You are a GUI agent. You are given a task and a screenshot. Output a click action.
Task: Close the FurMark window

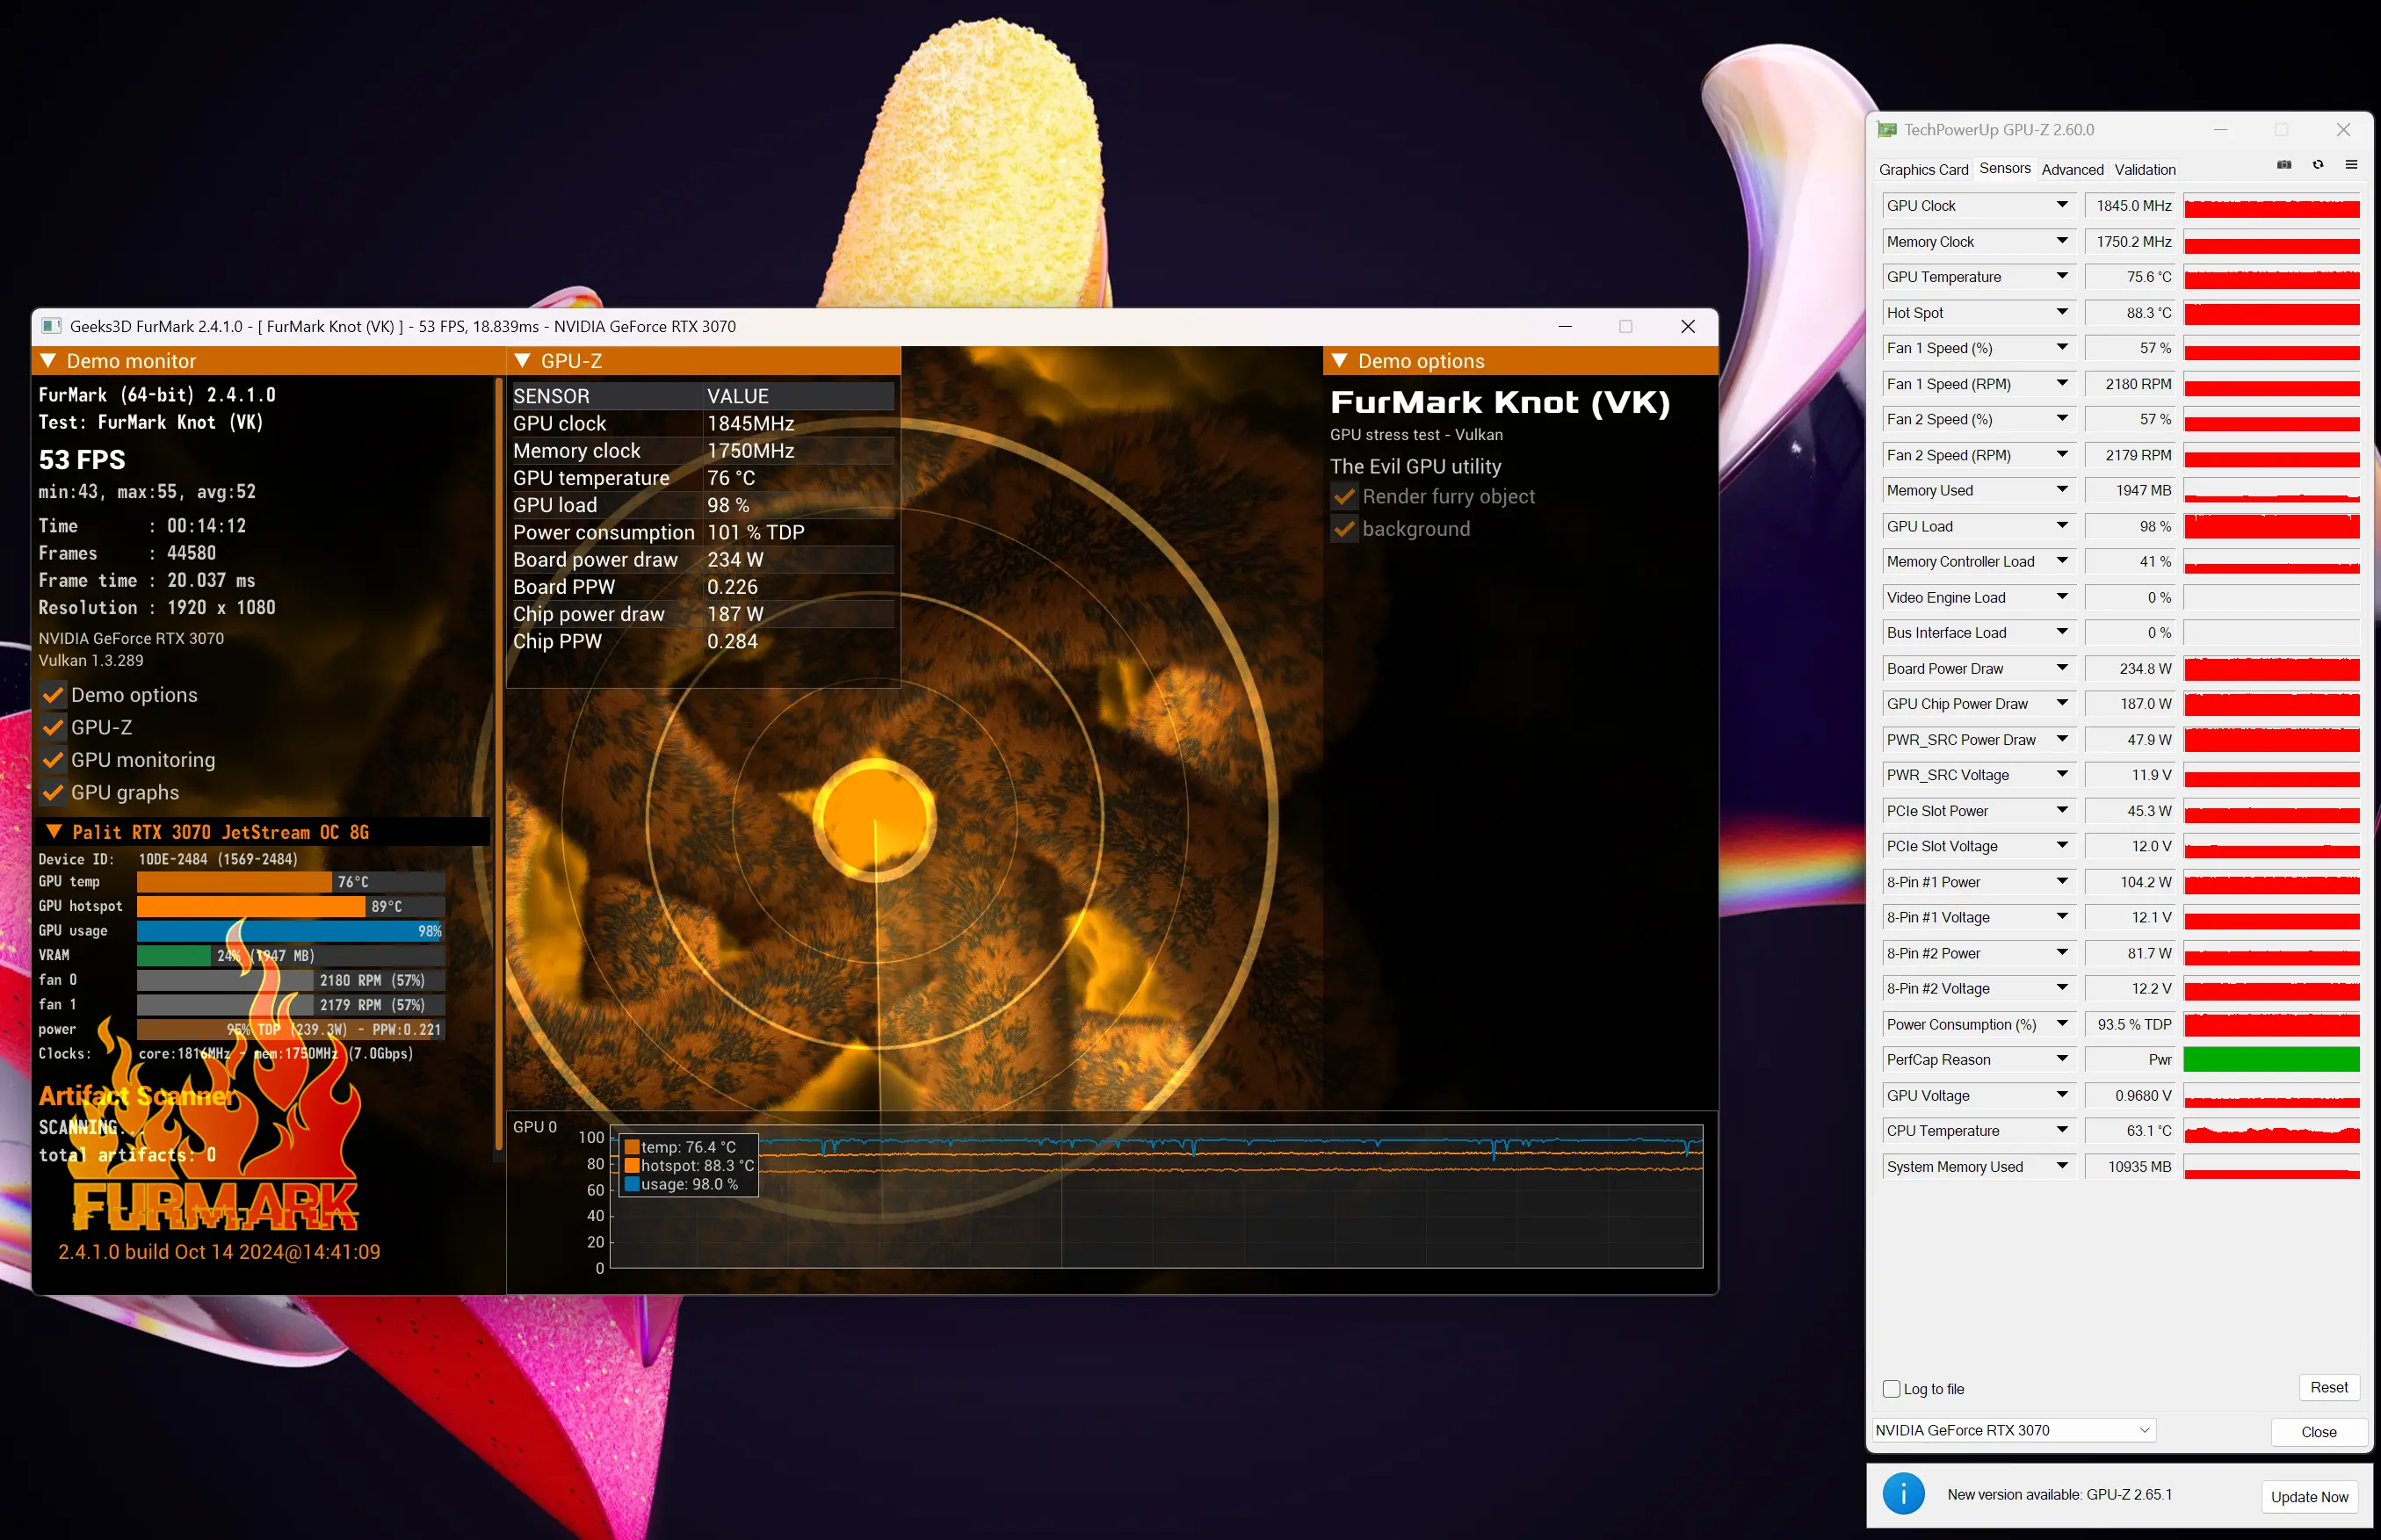tap(1688, 326)
